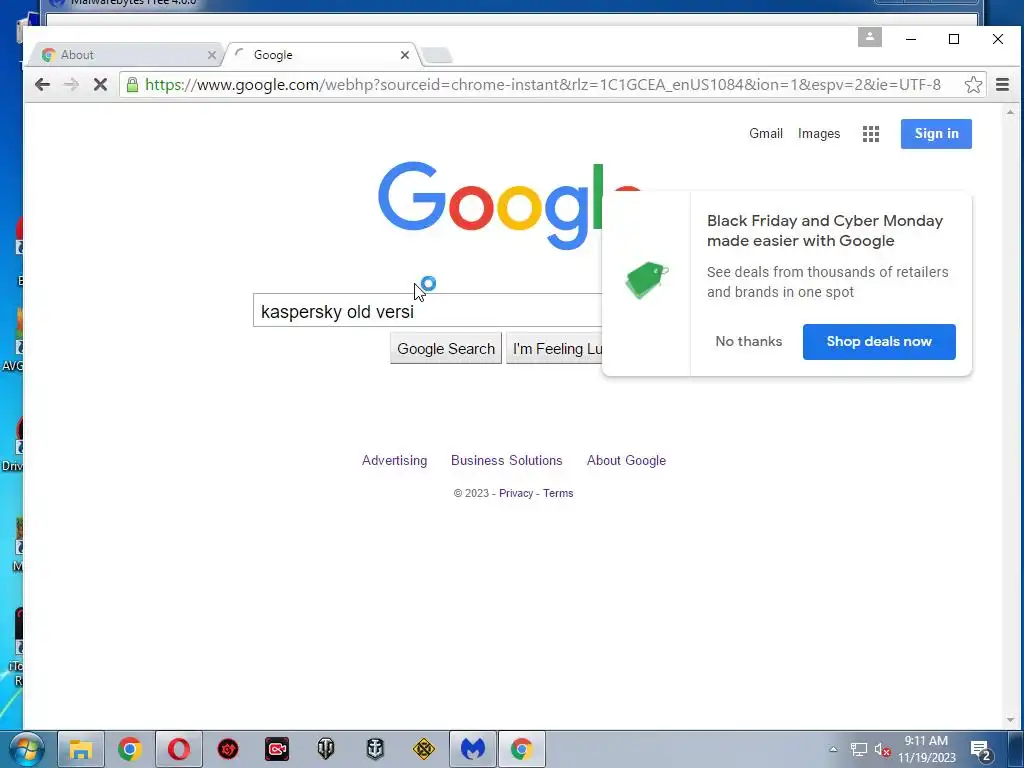Screen dimensions: 1024x768
Task: Open the first Chrome taskbar icon
Action: (129, 749)
